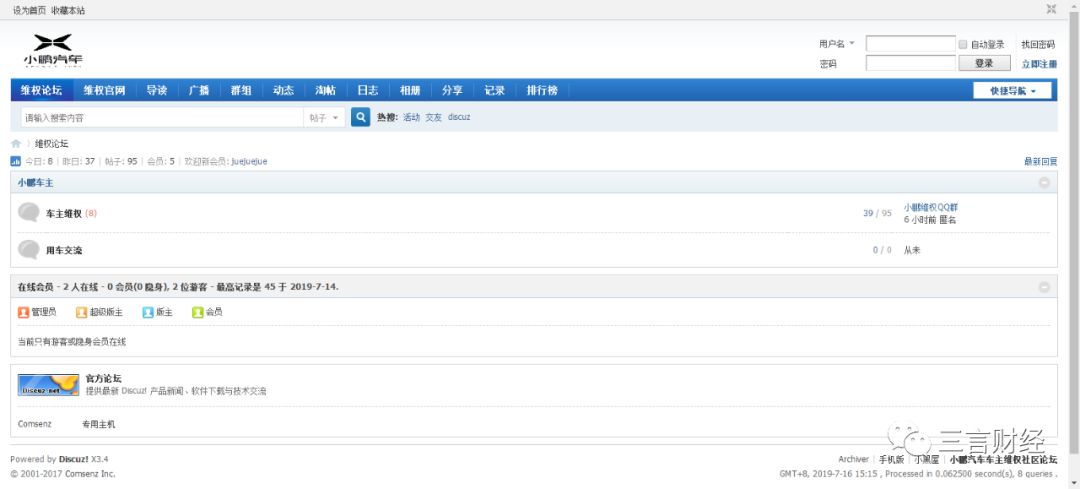Open the 快捷导航 dropdown menu

(x=1012, y=90)
